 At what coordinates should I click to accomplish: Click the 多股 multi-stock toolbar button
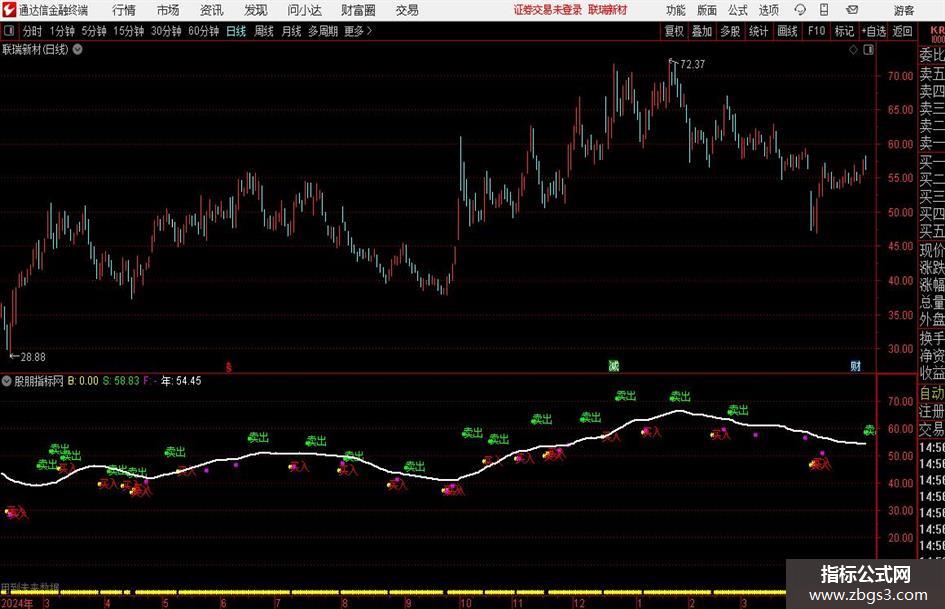click(730, 31)
